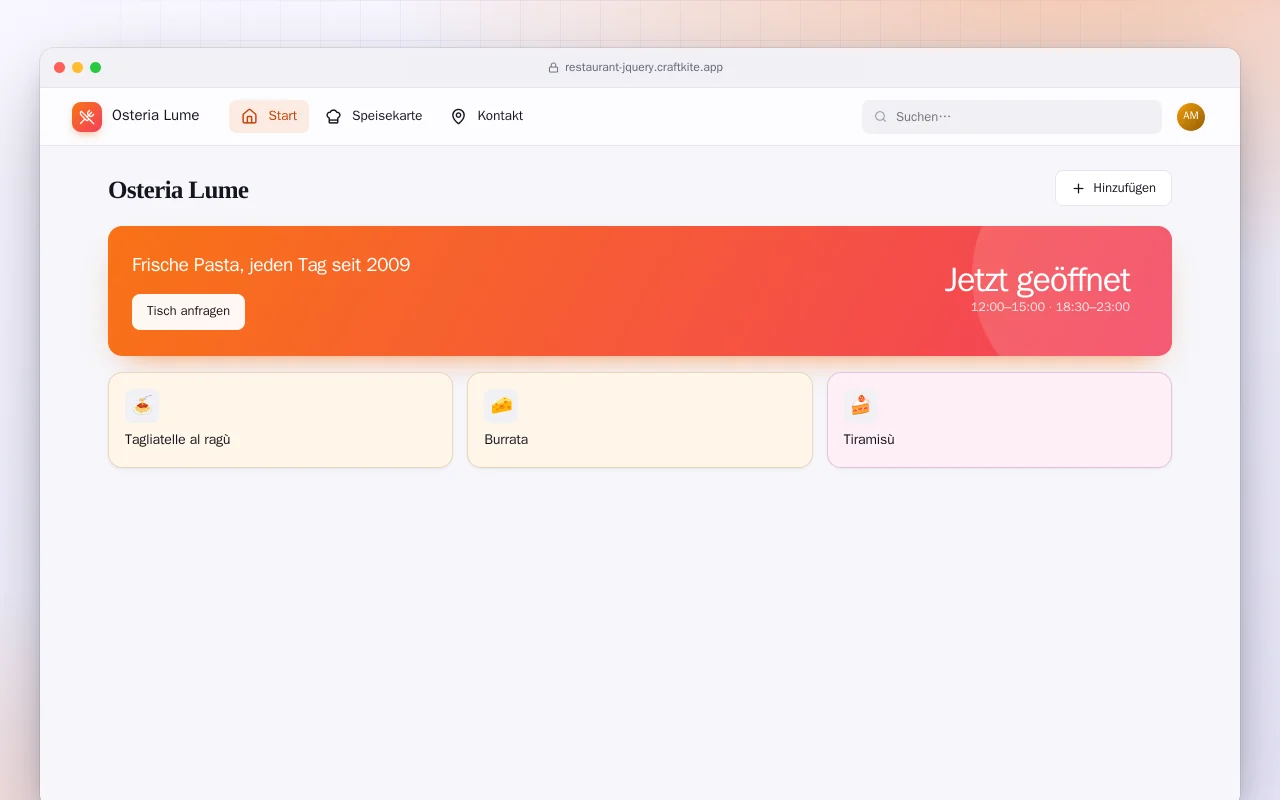1280x800 pixels.
Task: Click the Osteria Lume brand name in the navbar
Action: (x=155, y=116)
